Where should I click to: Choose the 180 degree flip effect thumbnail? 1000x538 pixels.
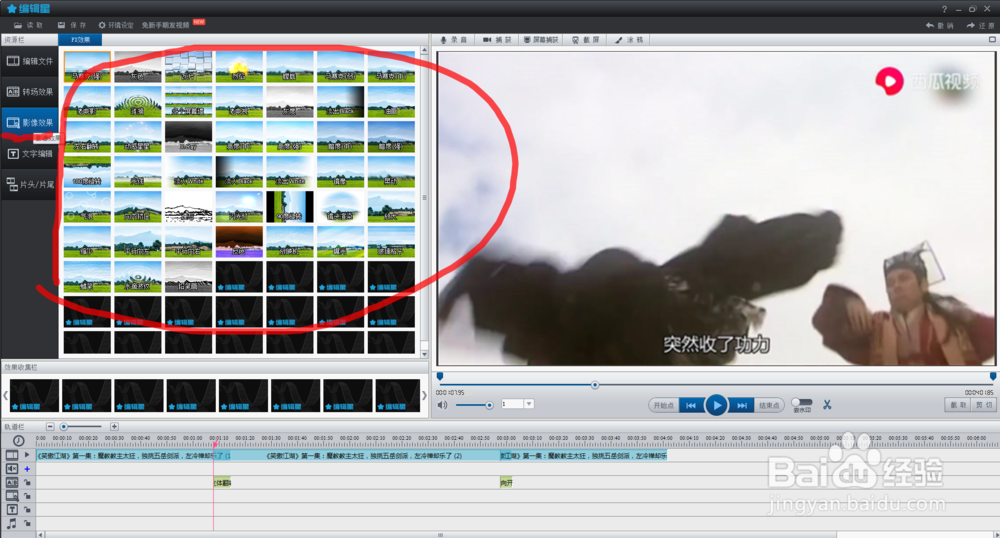tap(87, 171)
